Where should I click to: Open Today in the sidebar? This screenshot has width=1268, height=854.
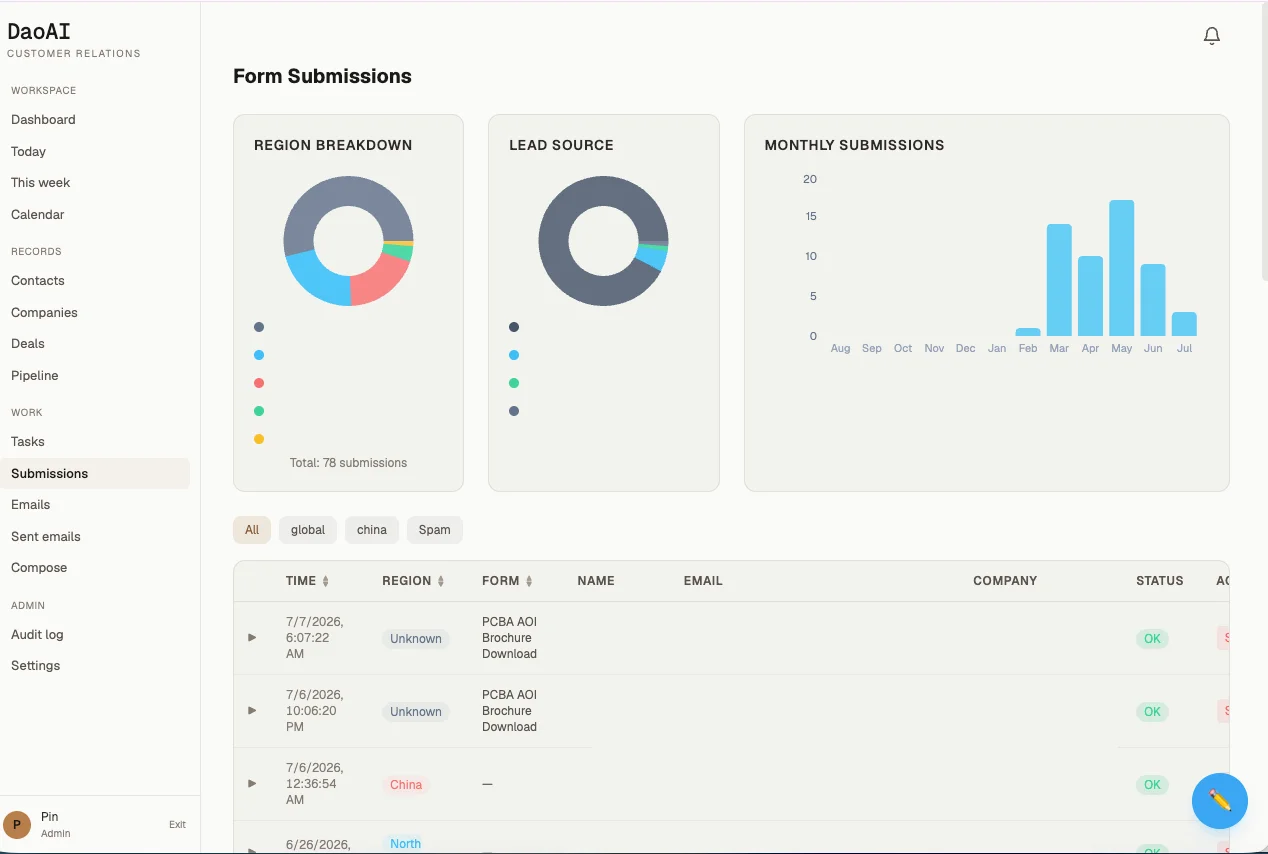(28, 151)
